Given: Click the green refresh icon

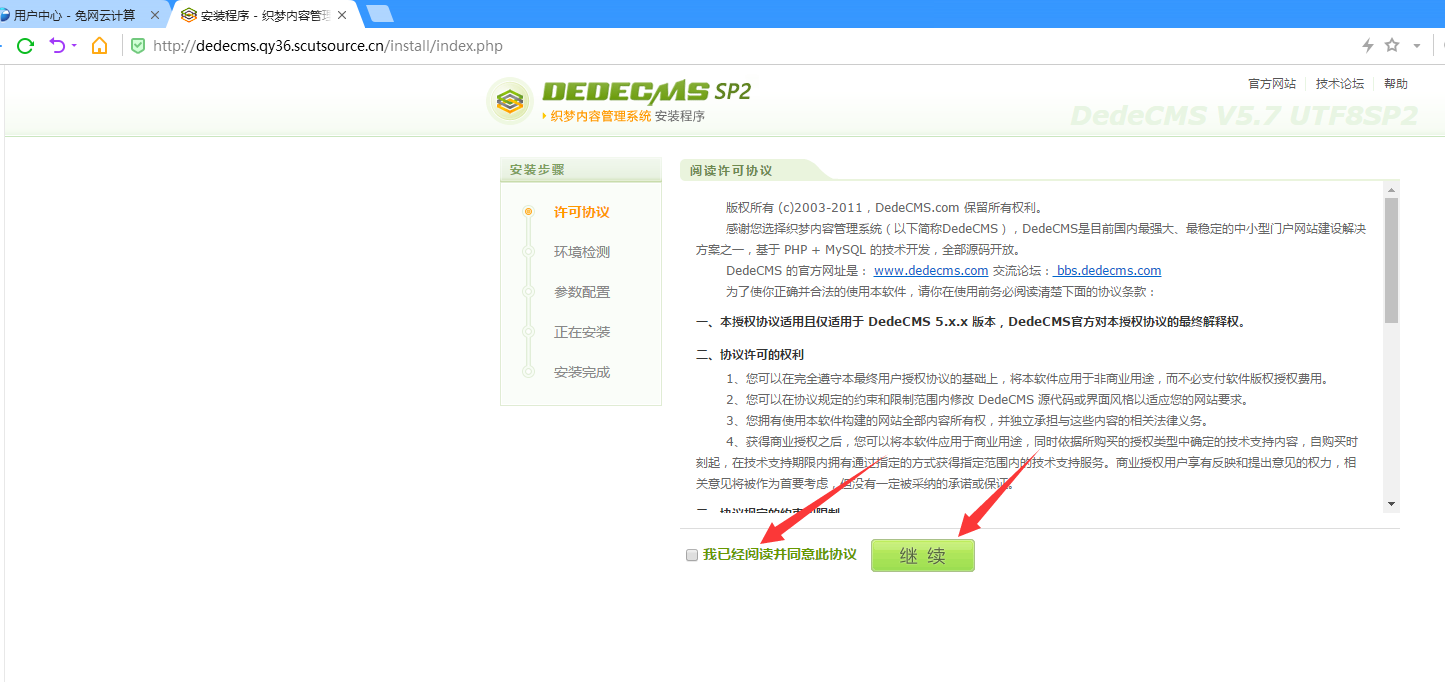Looking at the screenshot, I should pyautogui.click(x=24, y=45).
